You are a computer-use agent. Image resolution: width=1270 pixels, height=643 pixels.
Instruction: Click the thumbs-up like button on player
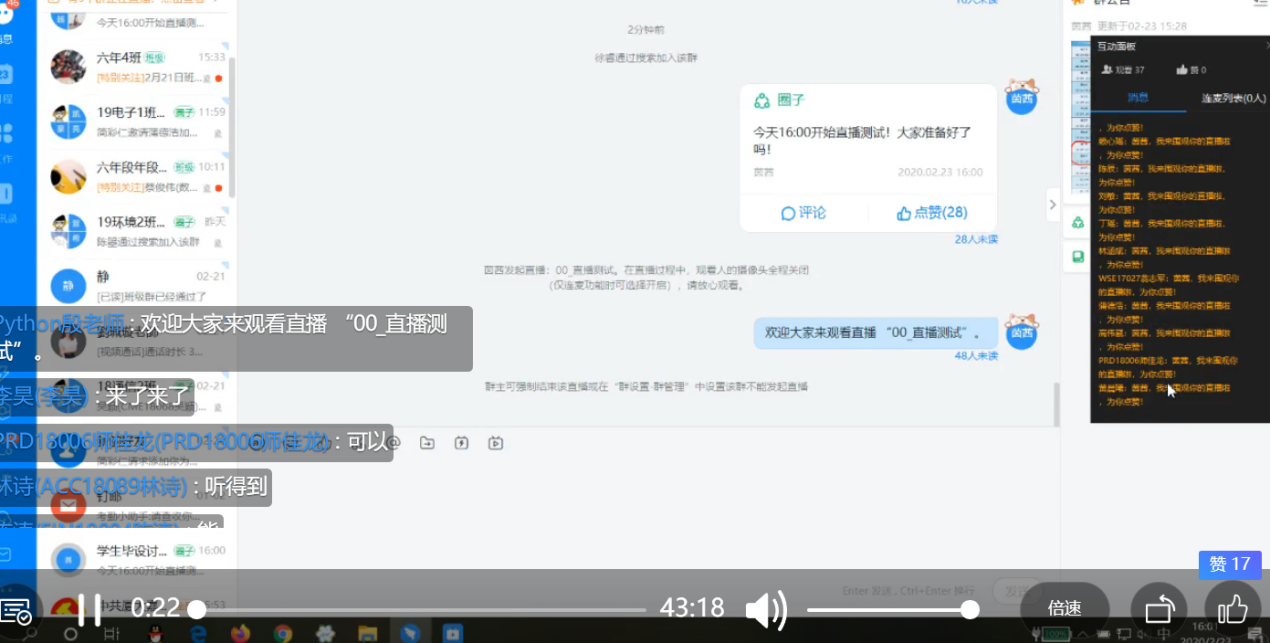pos(1232,608)
